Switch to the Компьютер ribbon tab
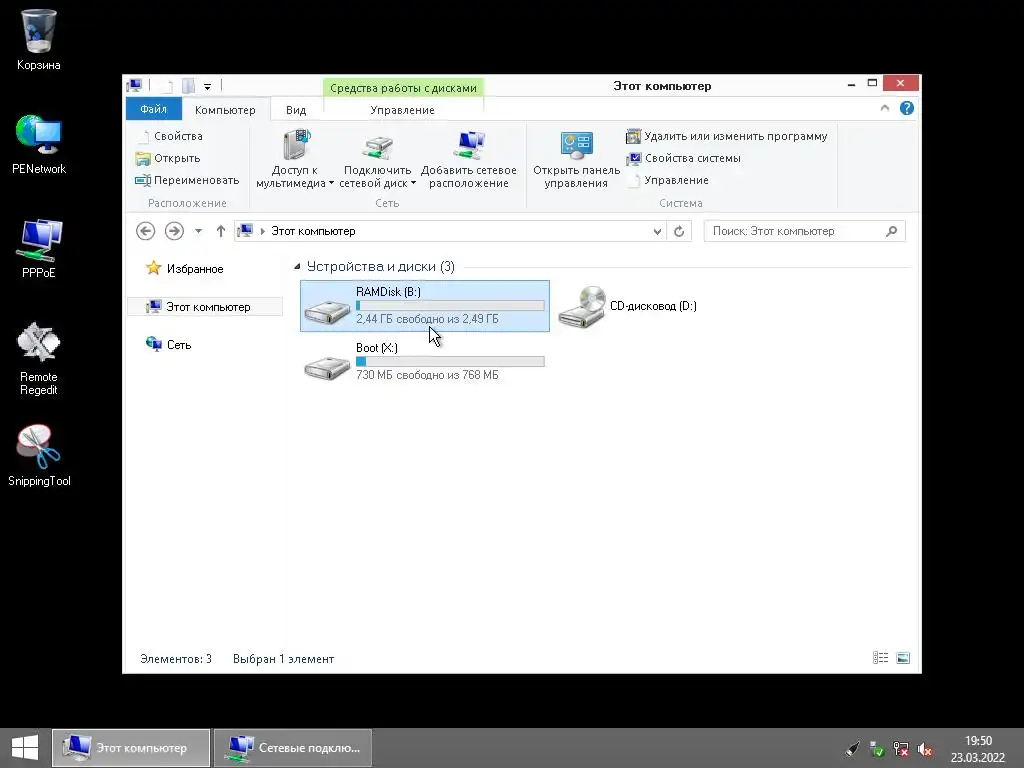1024x768 pixels. [225, 110]
